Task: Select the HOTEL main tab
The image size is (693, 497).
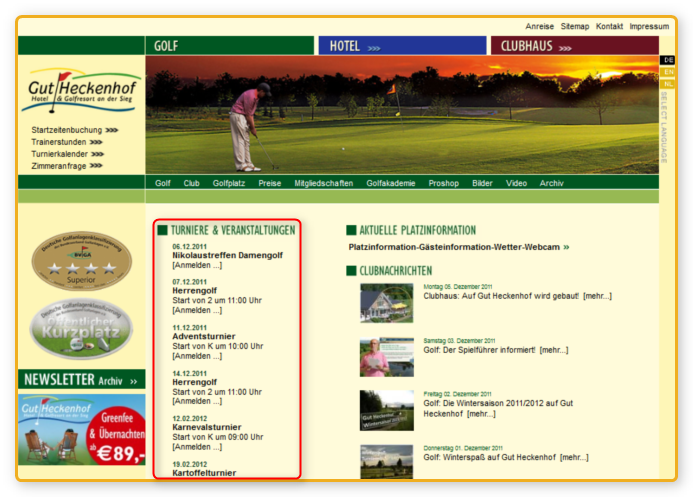Action: click(402, 46)
